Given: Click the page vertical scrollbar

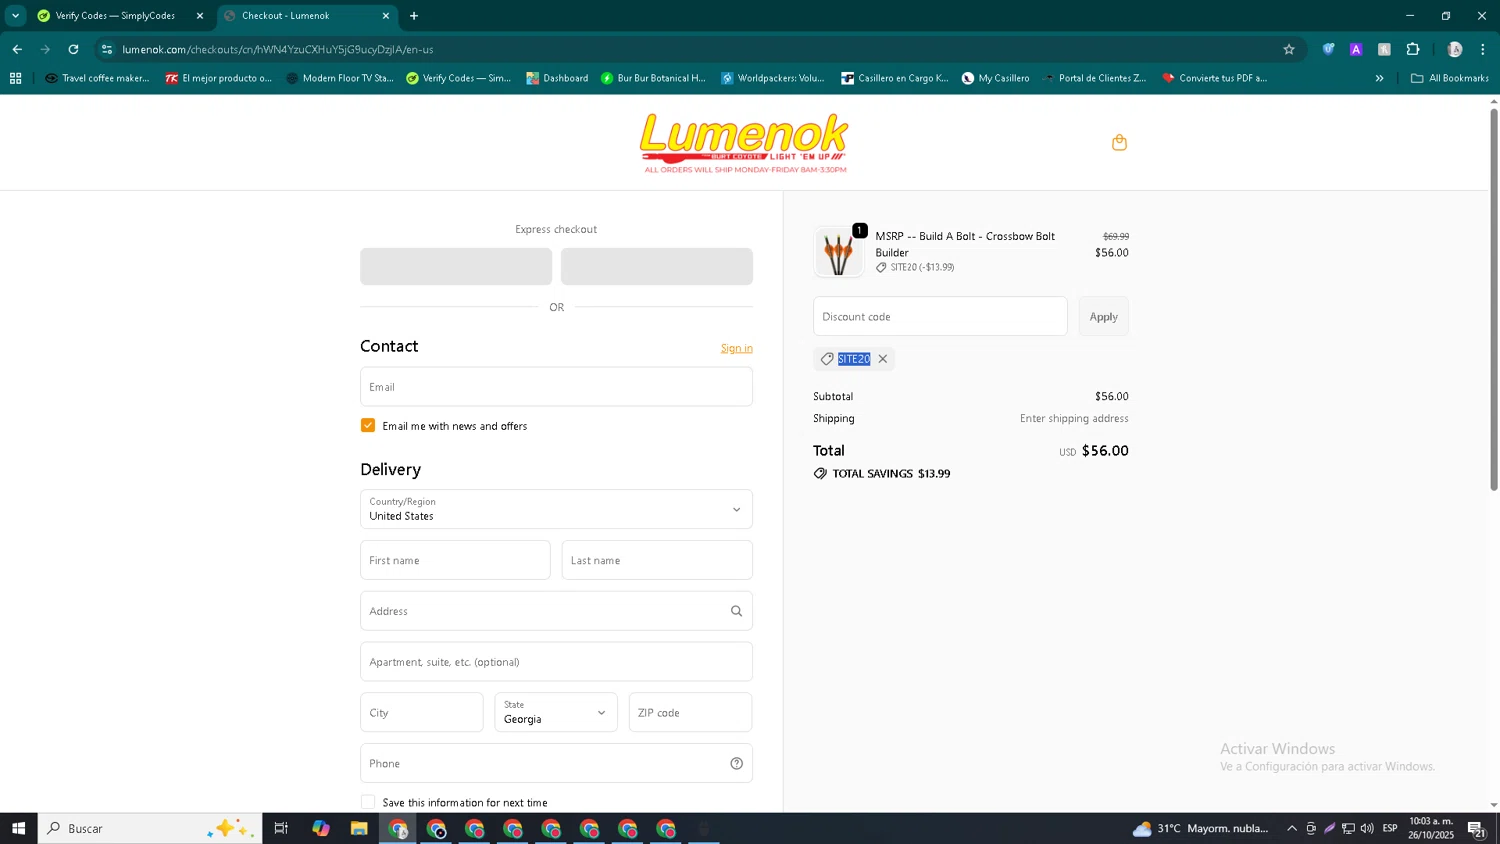Looking at the screenshot, I should coord(1494,300).
